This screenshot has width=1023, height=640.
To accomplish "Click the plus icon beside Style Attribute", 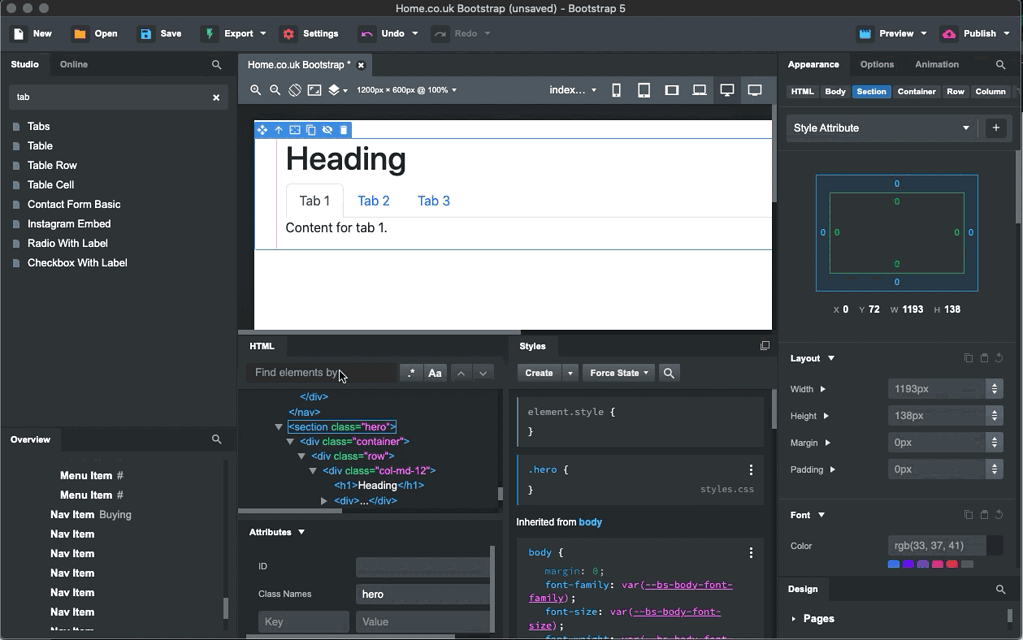I will point(996,128).
